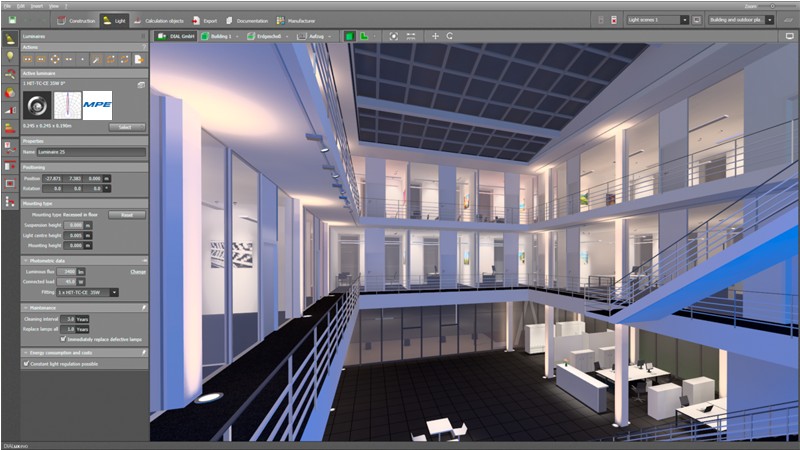Click the green 3D view square icon
Image resolution: width=800 pixels, height=450 pixels.
click(x=350, y=36)
